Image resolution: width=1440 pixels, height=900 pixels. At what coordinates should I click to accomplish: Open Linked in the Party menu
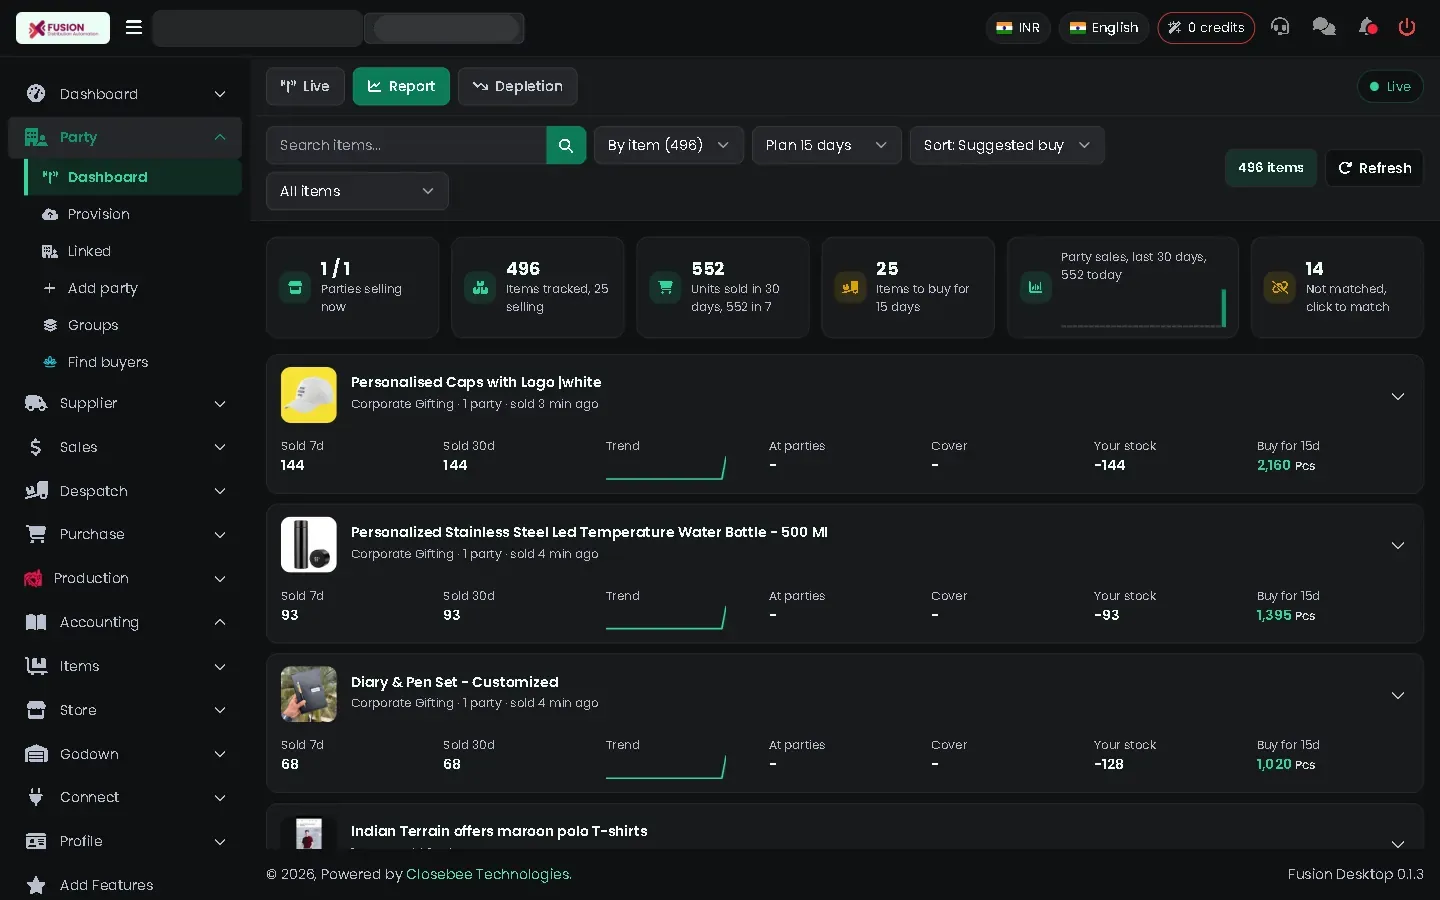133,251
